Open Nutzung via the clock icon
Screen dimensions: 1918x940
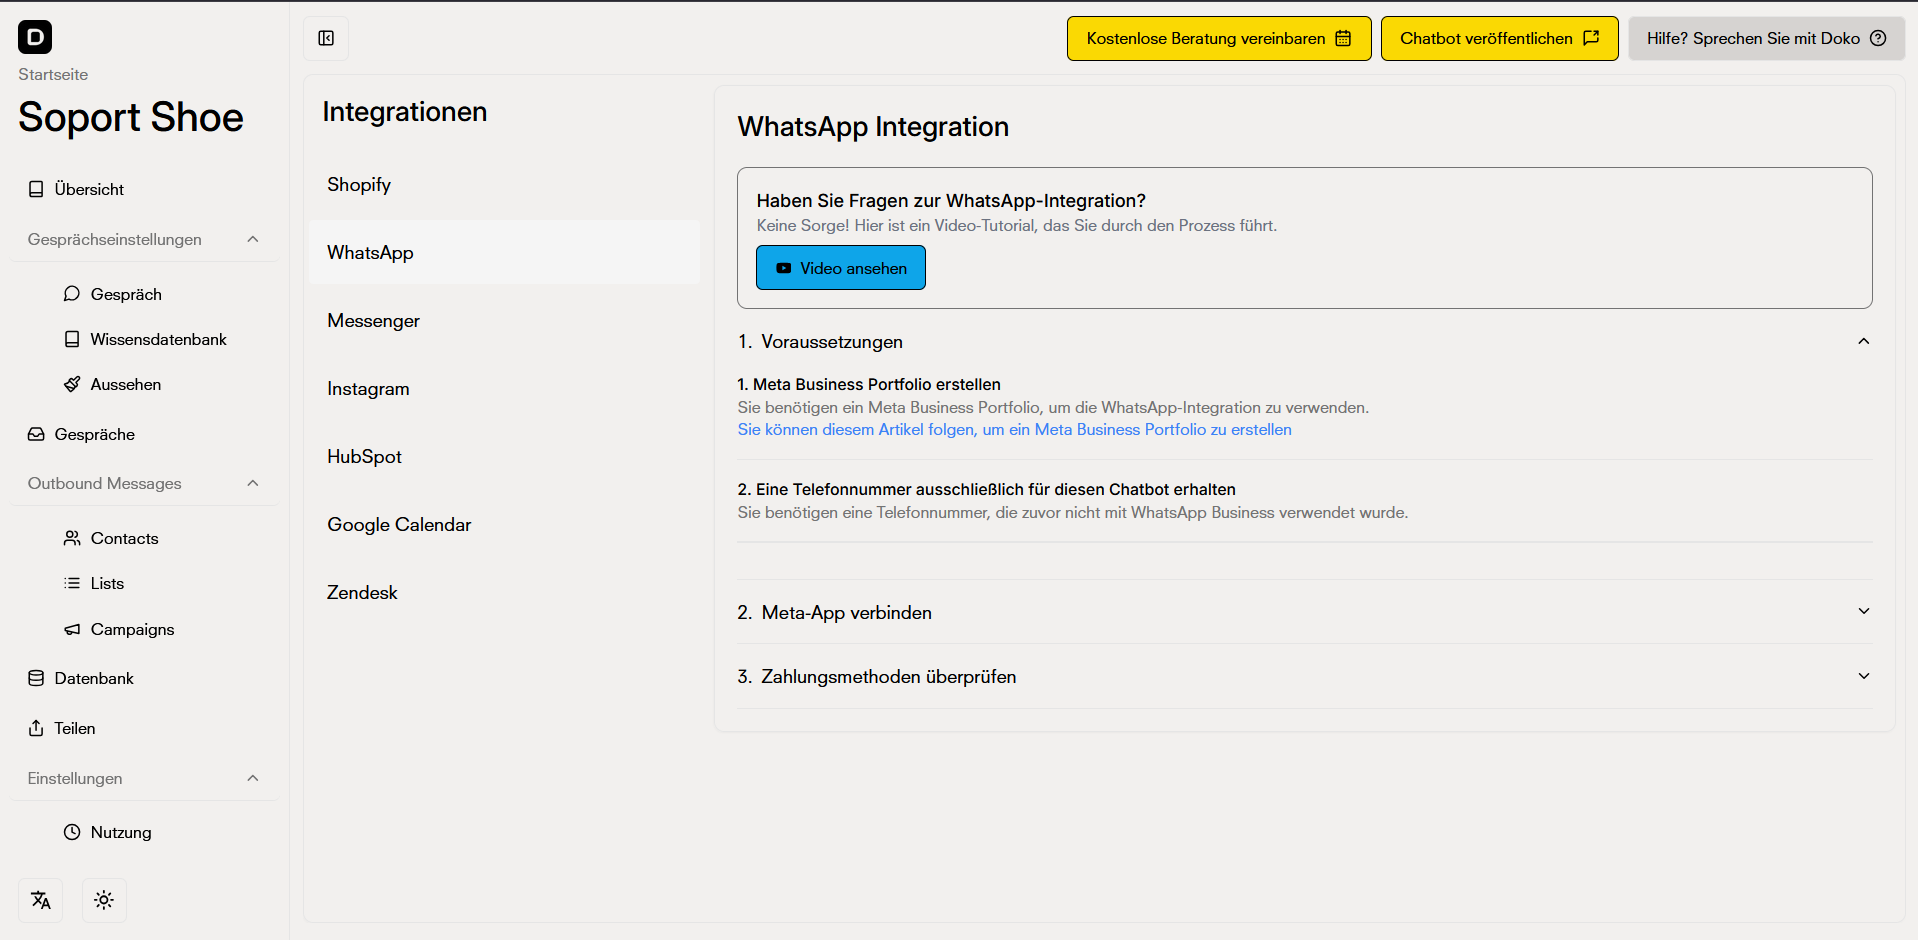71,832
